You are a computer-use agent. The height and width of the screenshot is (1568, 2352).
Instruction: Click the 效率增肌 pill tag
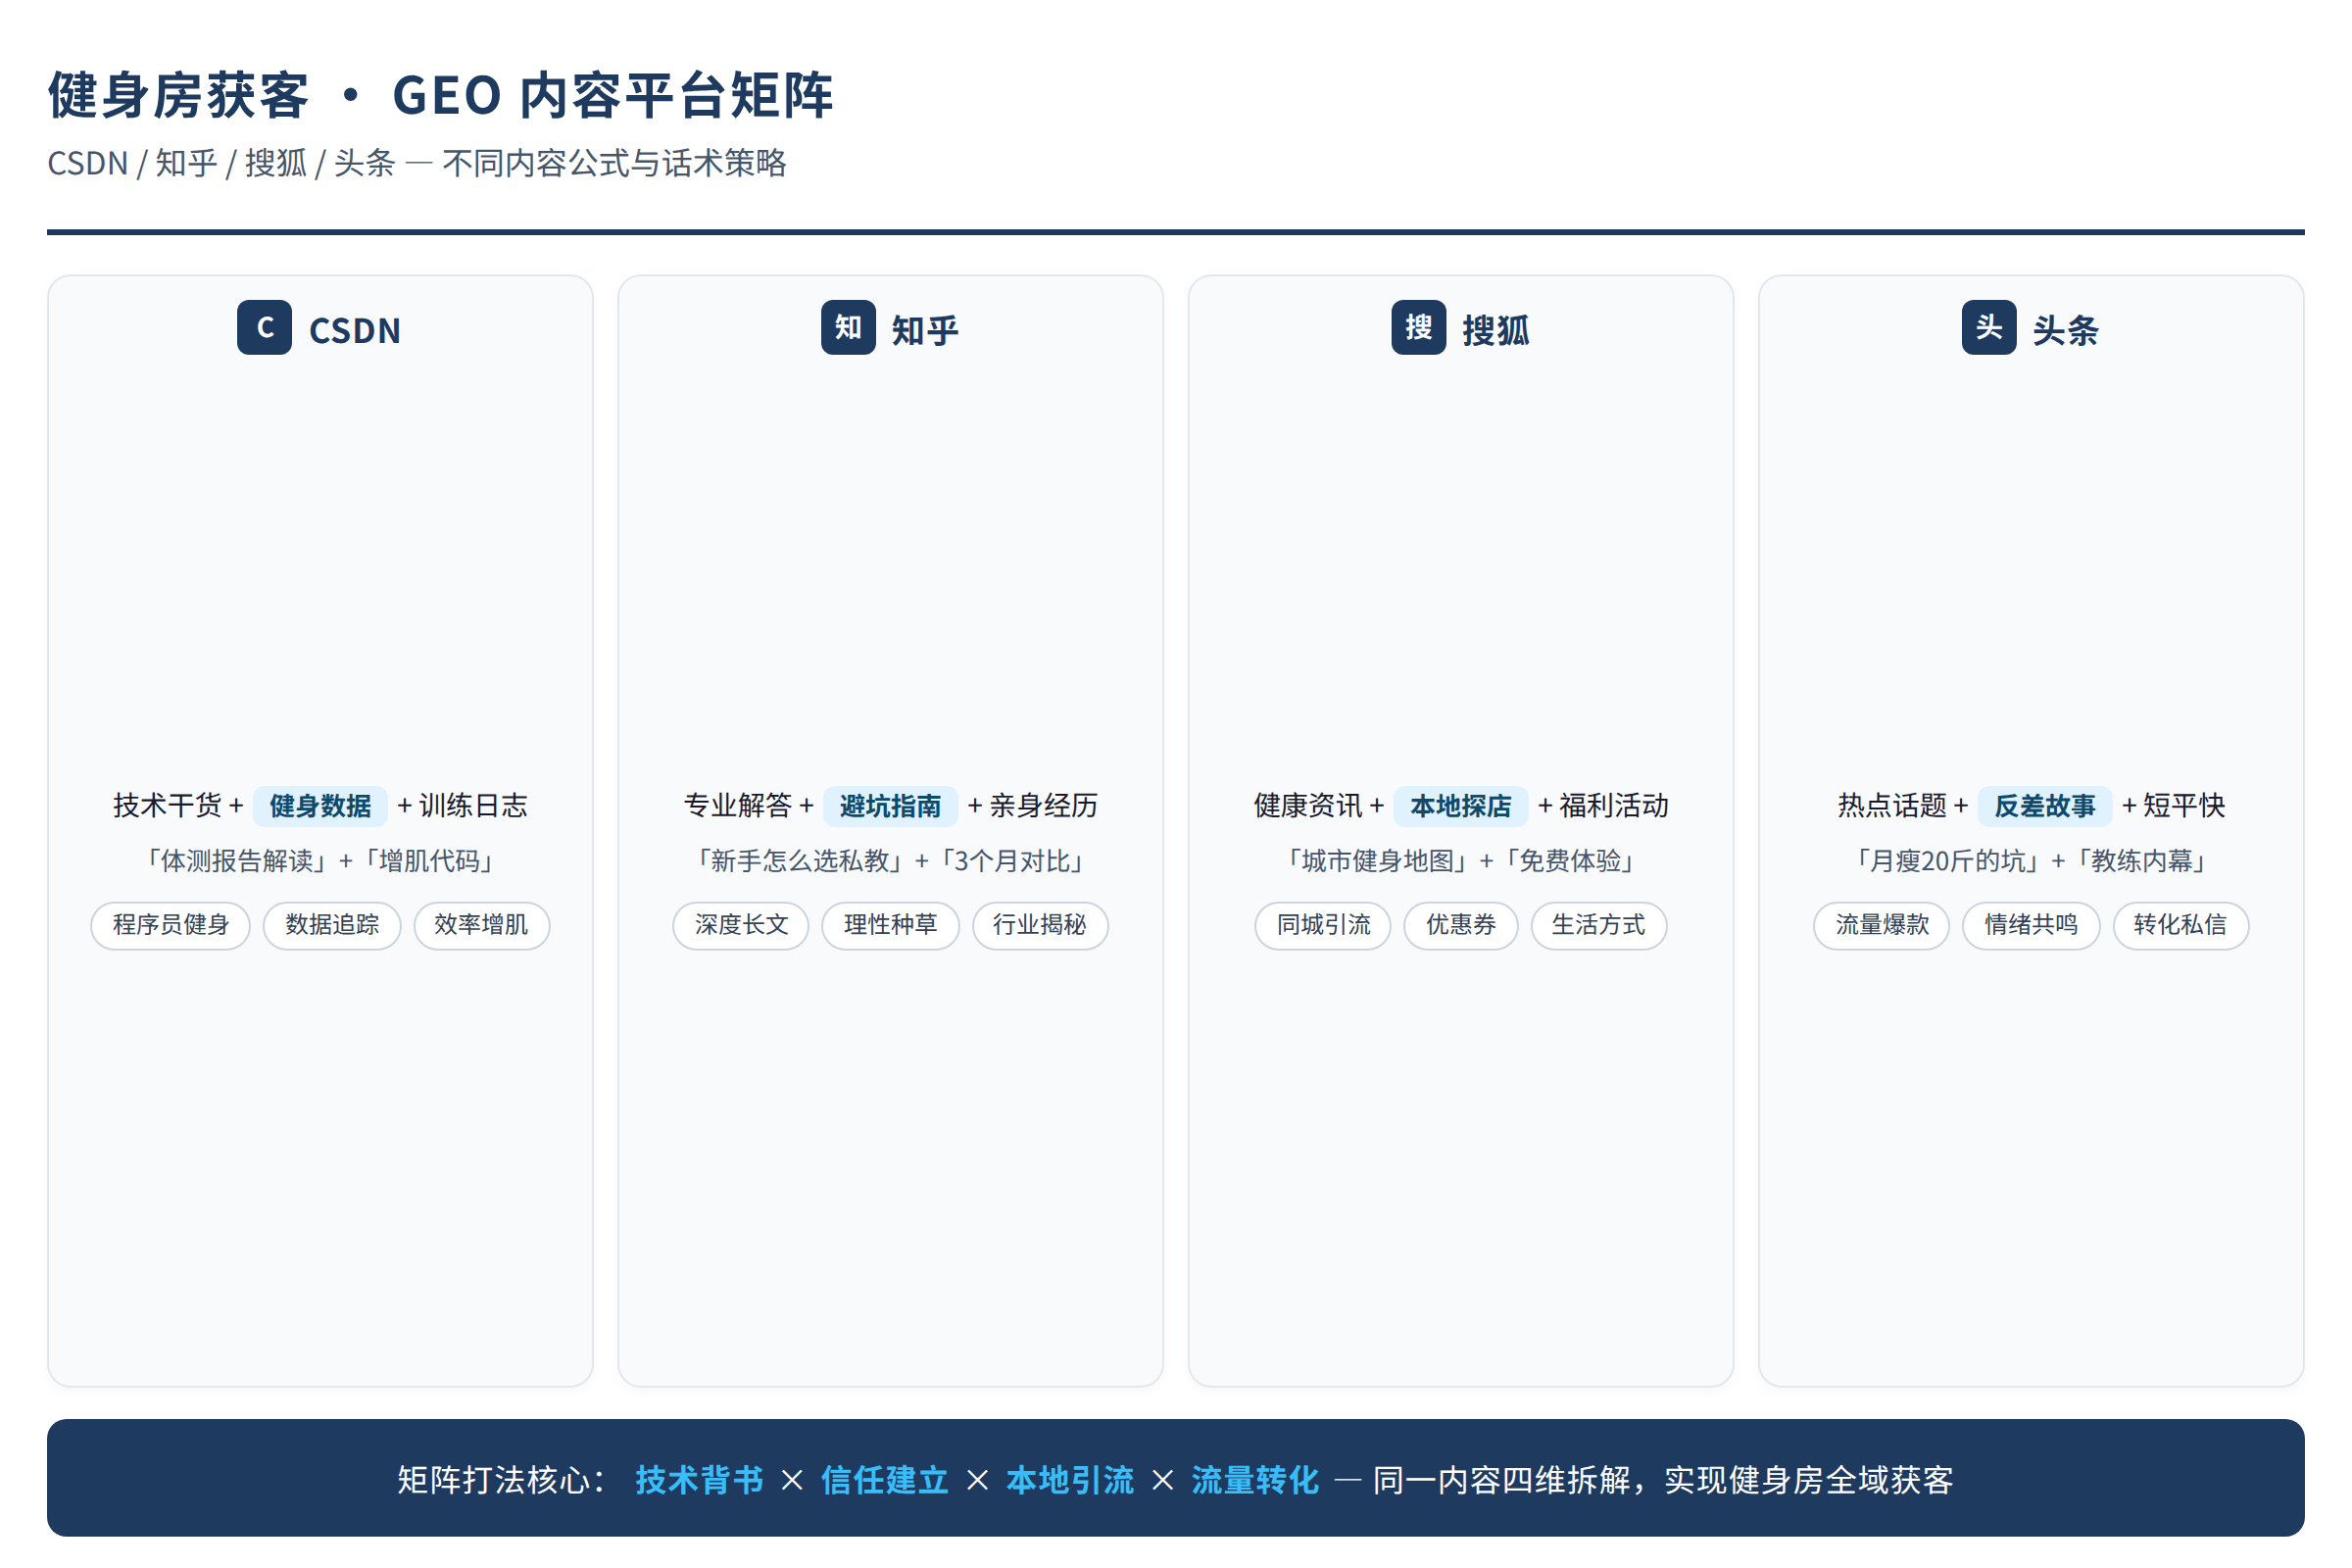click(481, 925)
